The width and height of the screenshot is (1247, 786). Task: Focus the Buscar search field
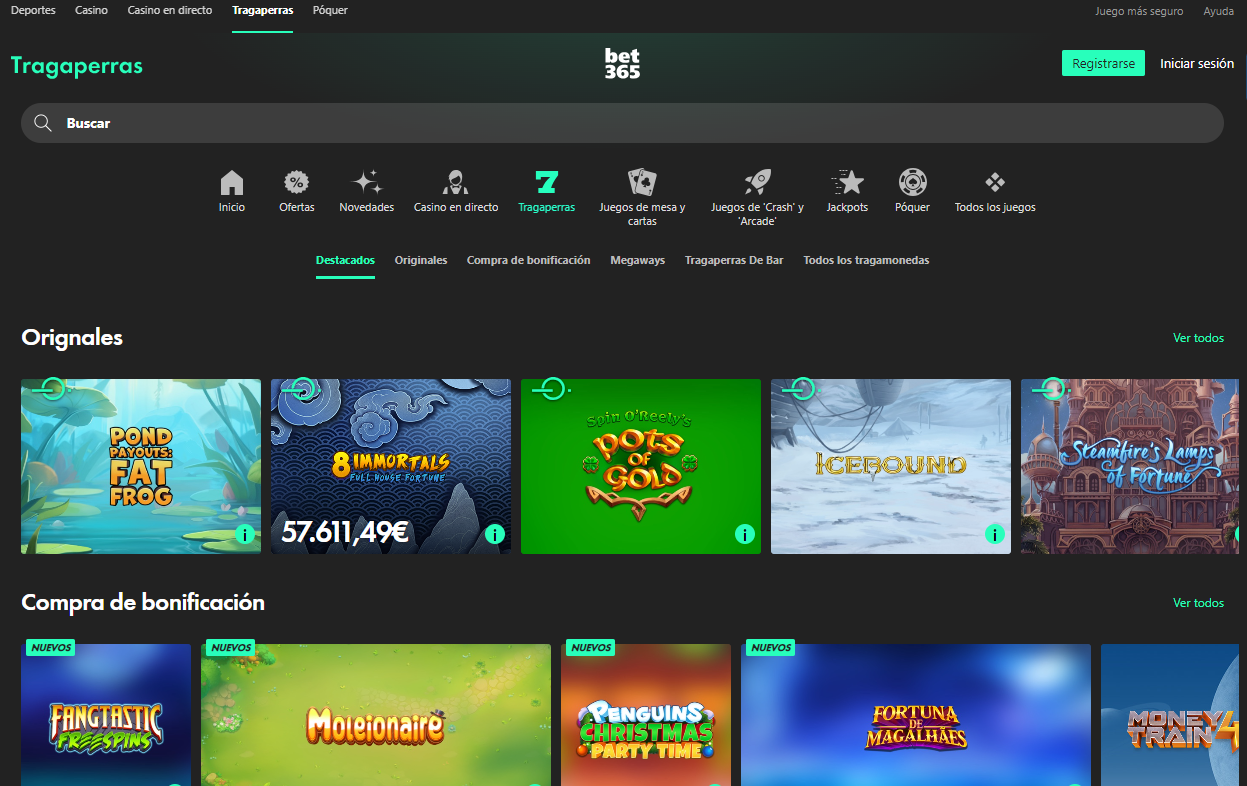tap(622, 123)
